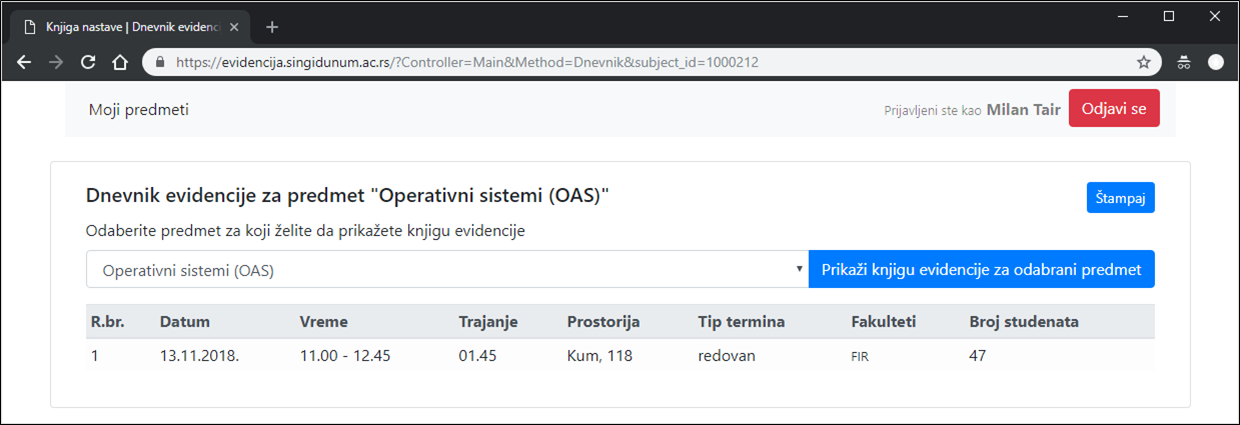Close the Knjiga nastave tab
Screen dimensions: 1240x425
coord(237,27)
